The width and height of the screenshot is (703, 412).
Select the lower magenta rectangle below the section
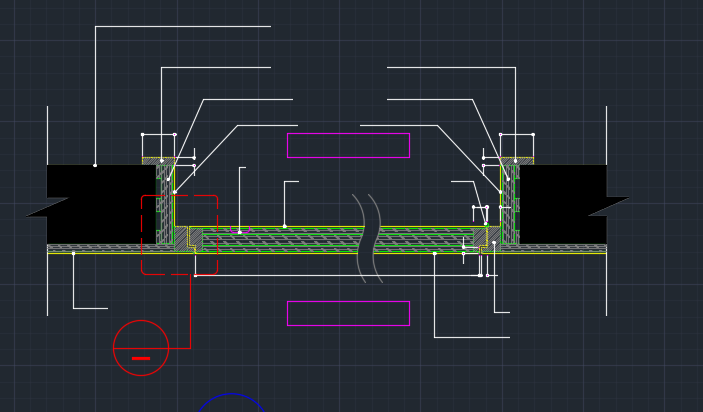348,313
